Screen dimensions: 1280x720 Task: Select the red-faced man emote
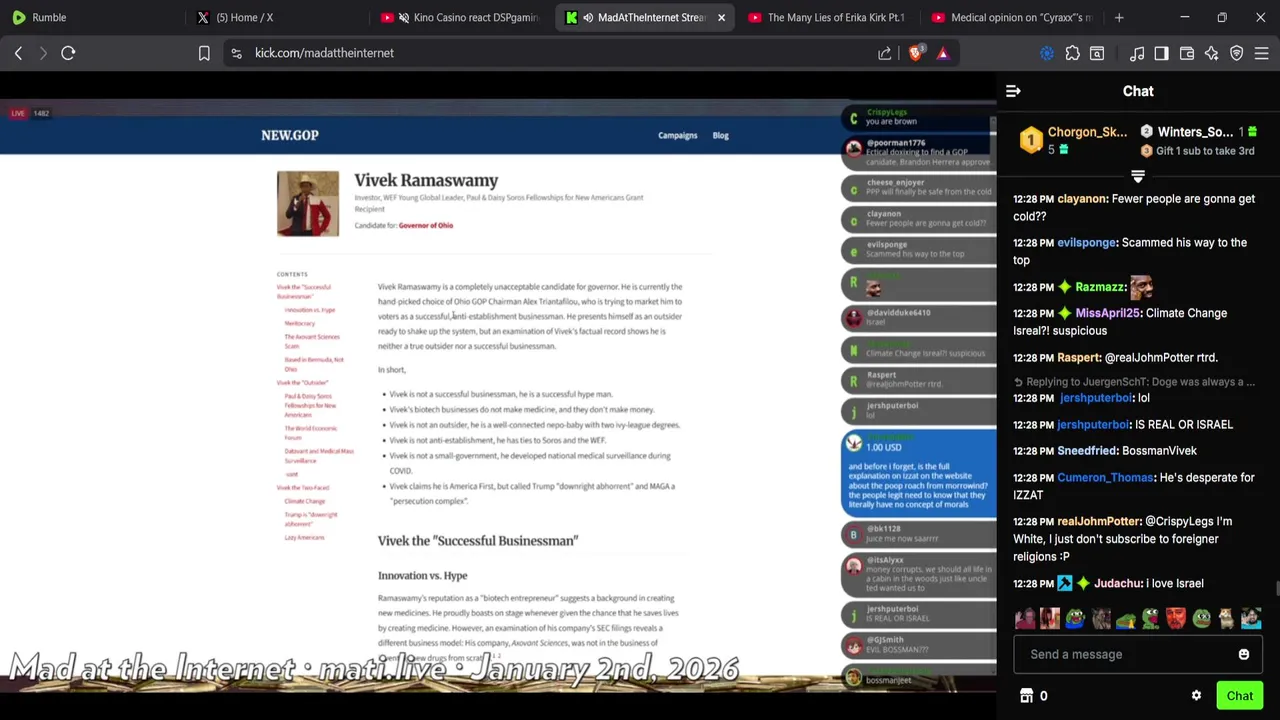click(1176, 619)
